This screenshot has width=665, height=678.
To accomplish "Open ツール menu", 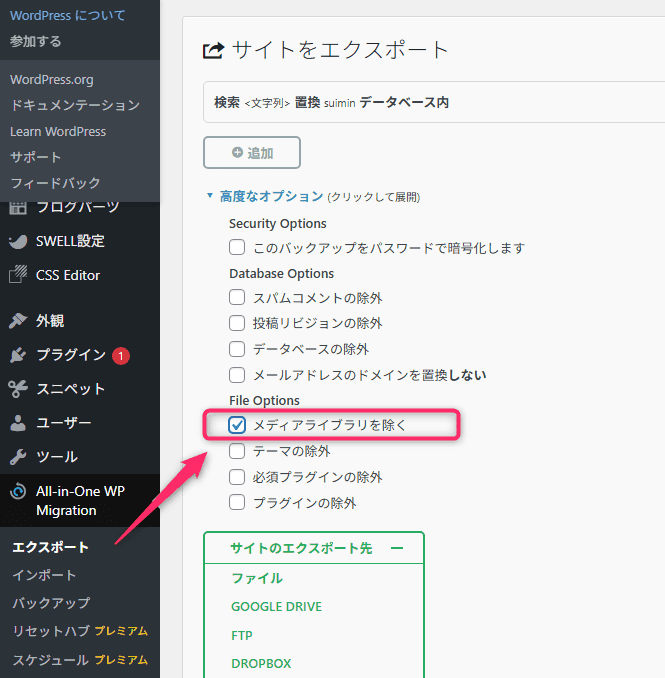I will 57,457.
